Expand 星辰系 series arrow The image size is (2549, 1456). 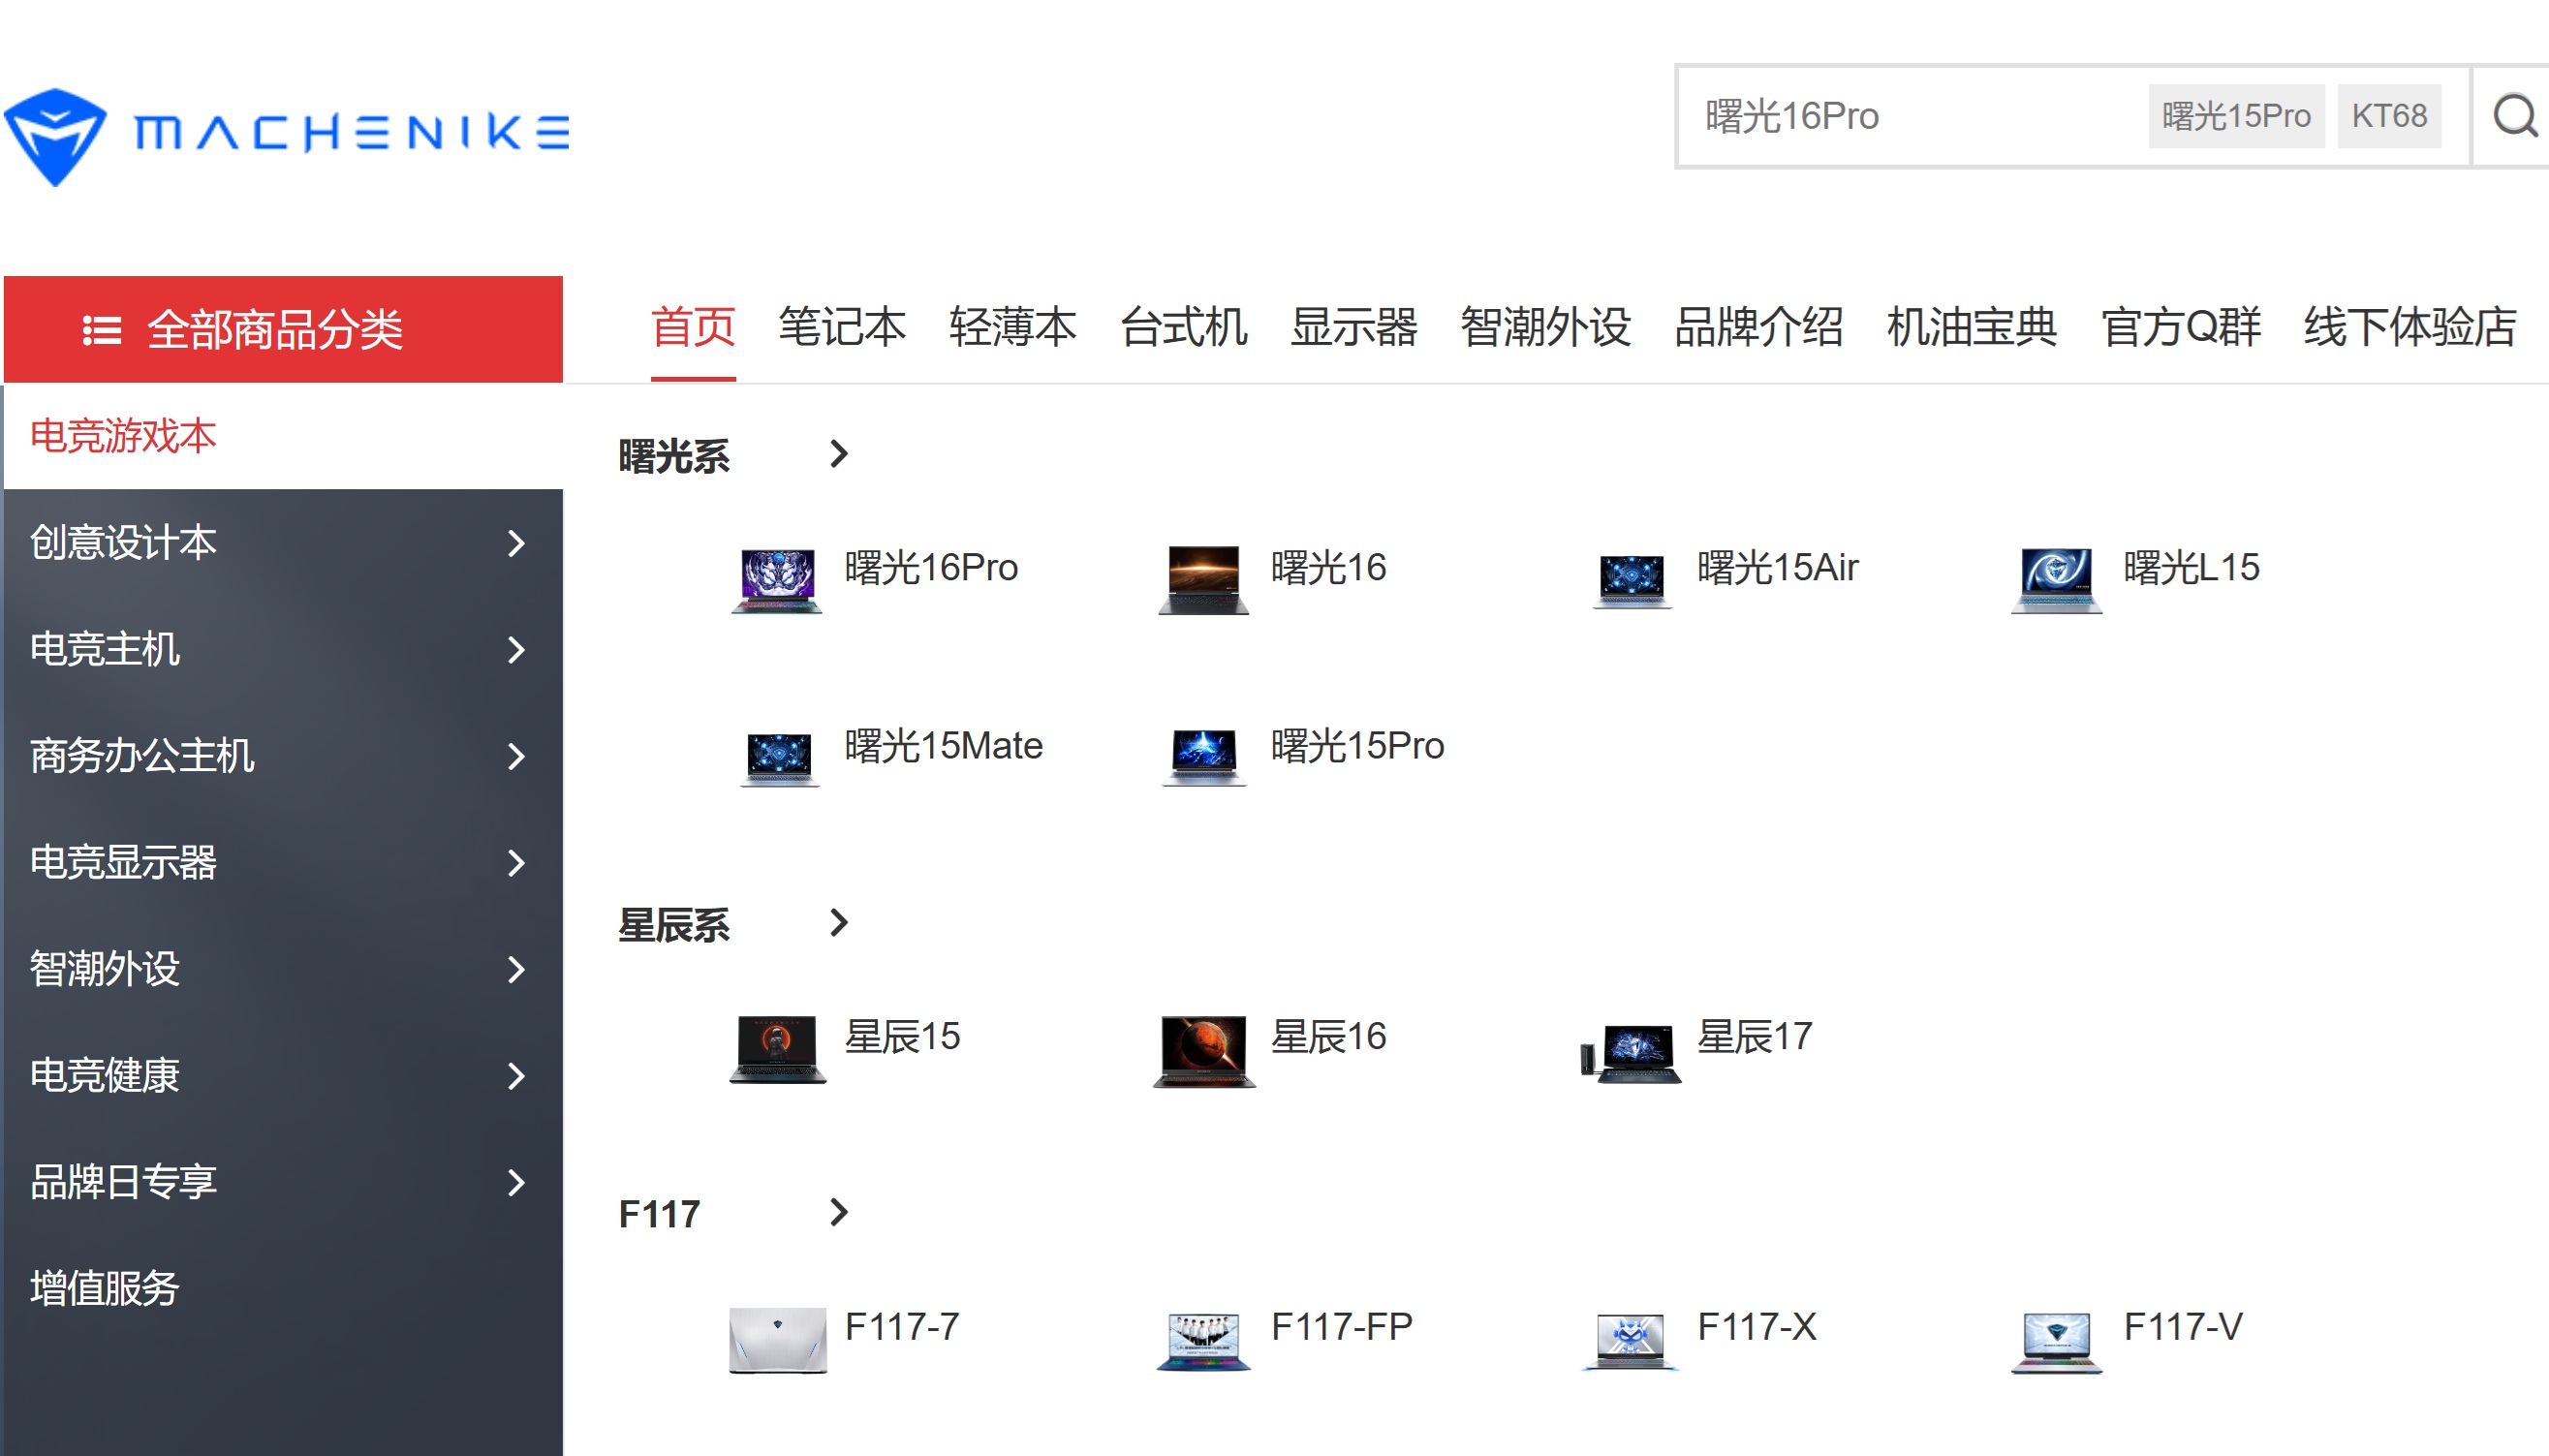pyautogui.click(x=839, y=923)
